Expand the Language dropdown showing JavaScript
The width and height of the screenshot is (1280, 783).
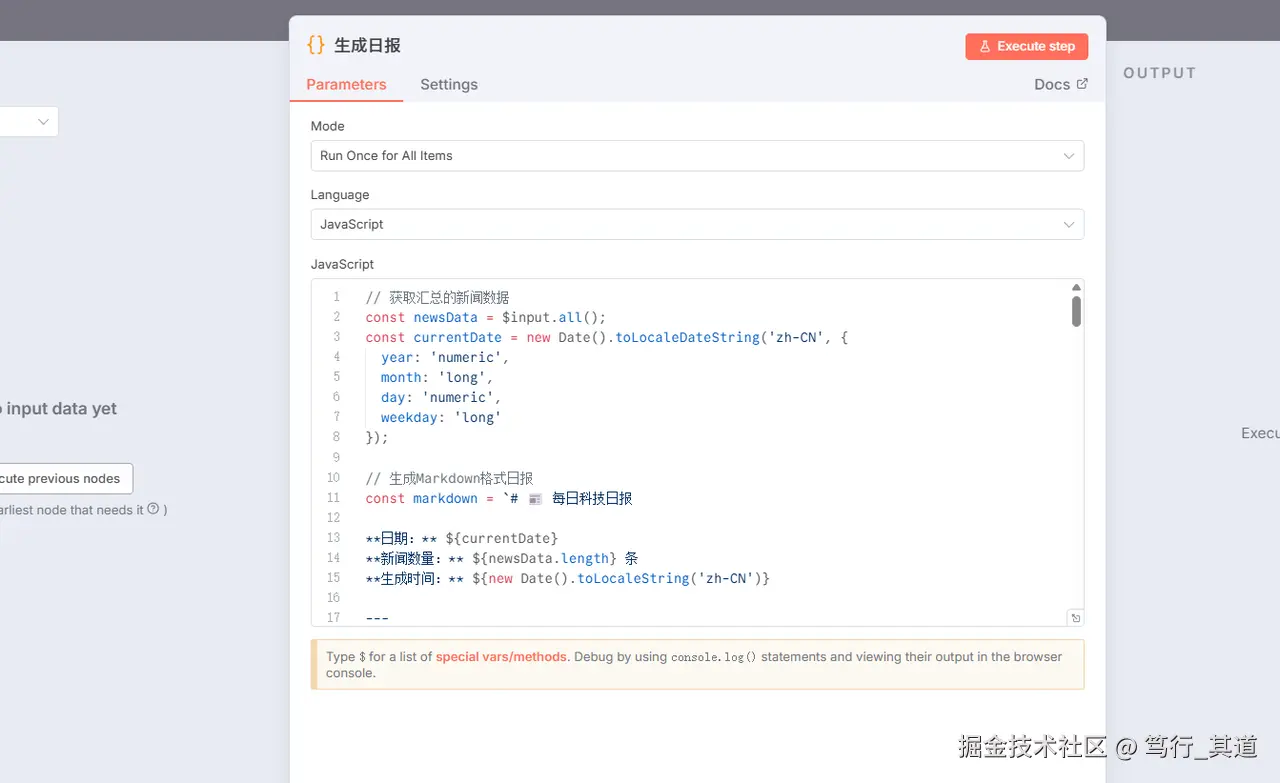tap(697, 224)
